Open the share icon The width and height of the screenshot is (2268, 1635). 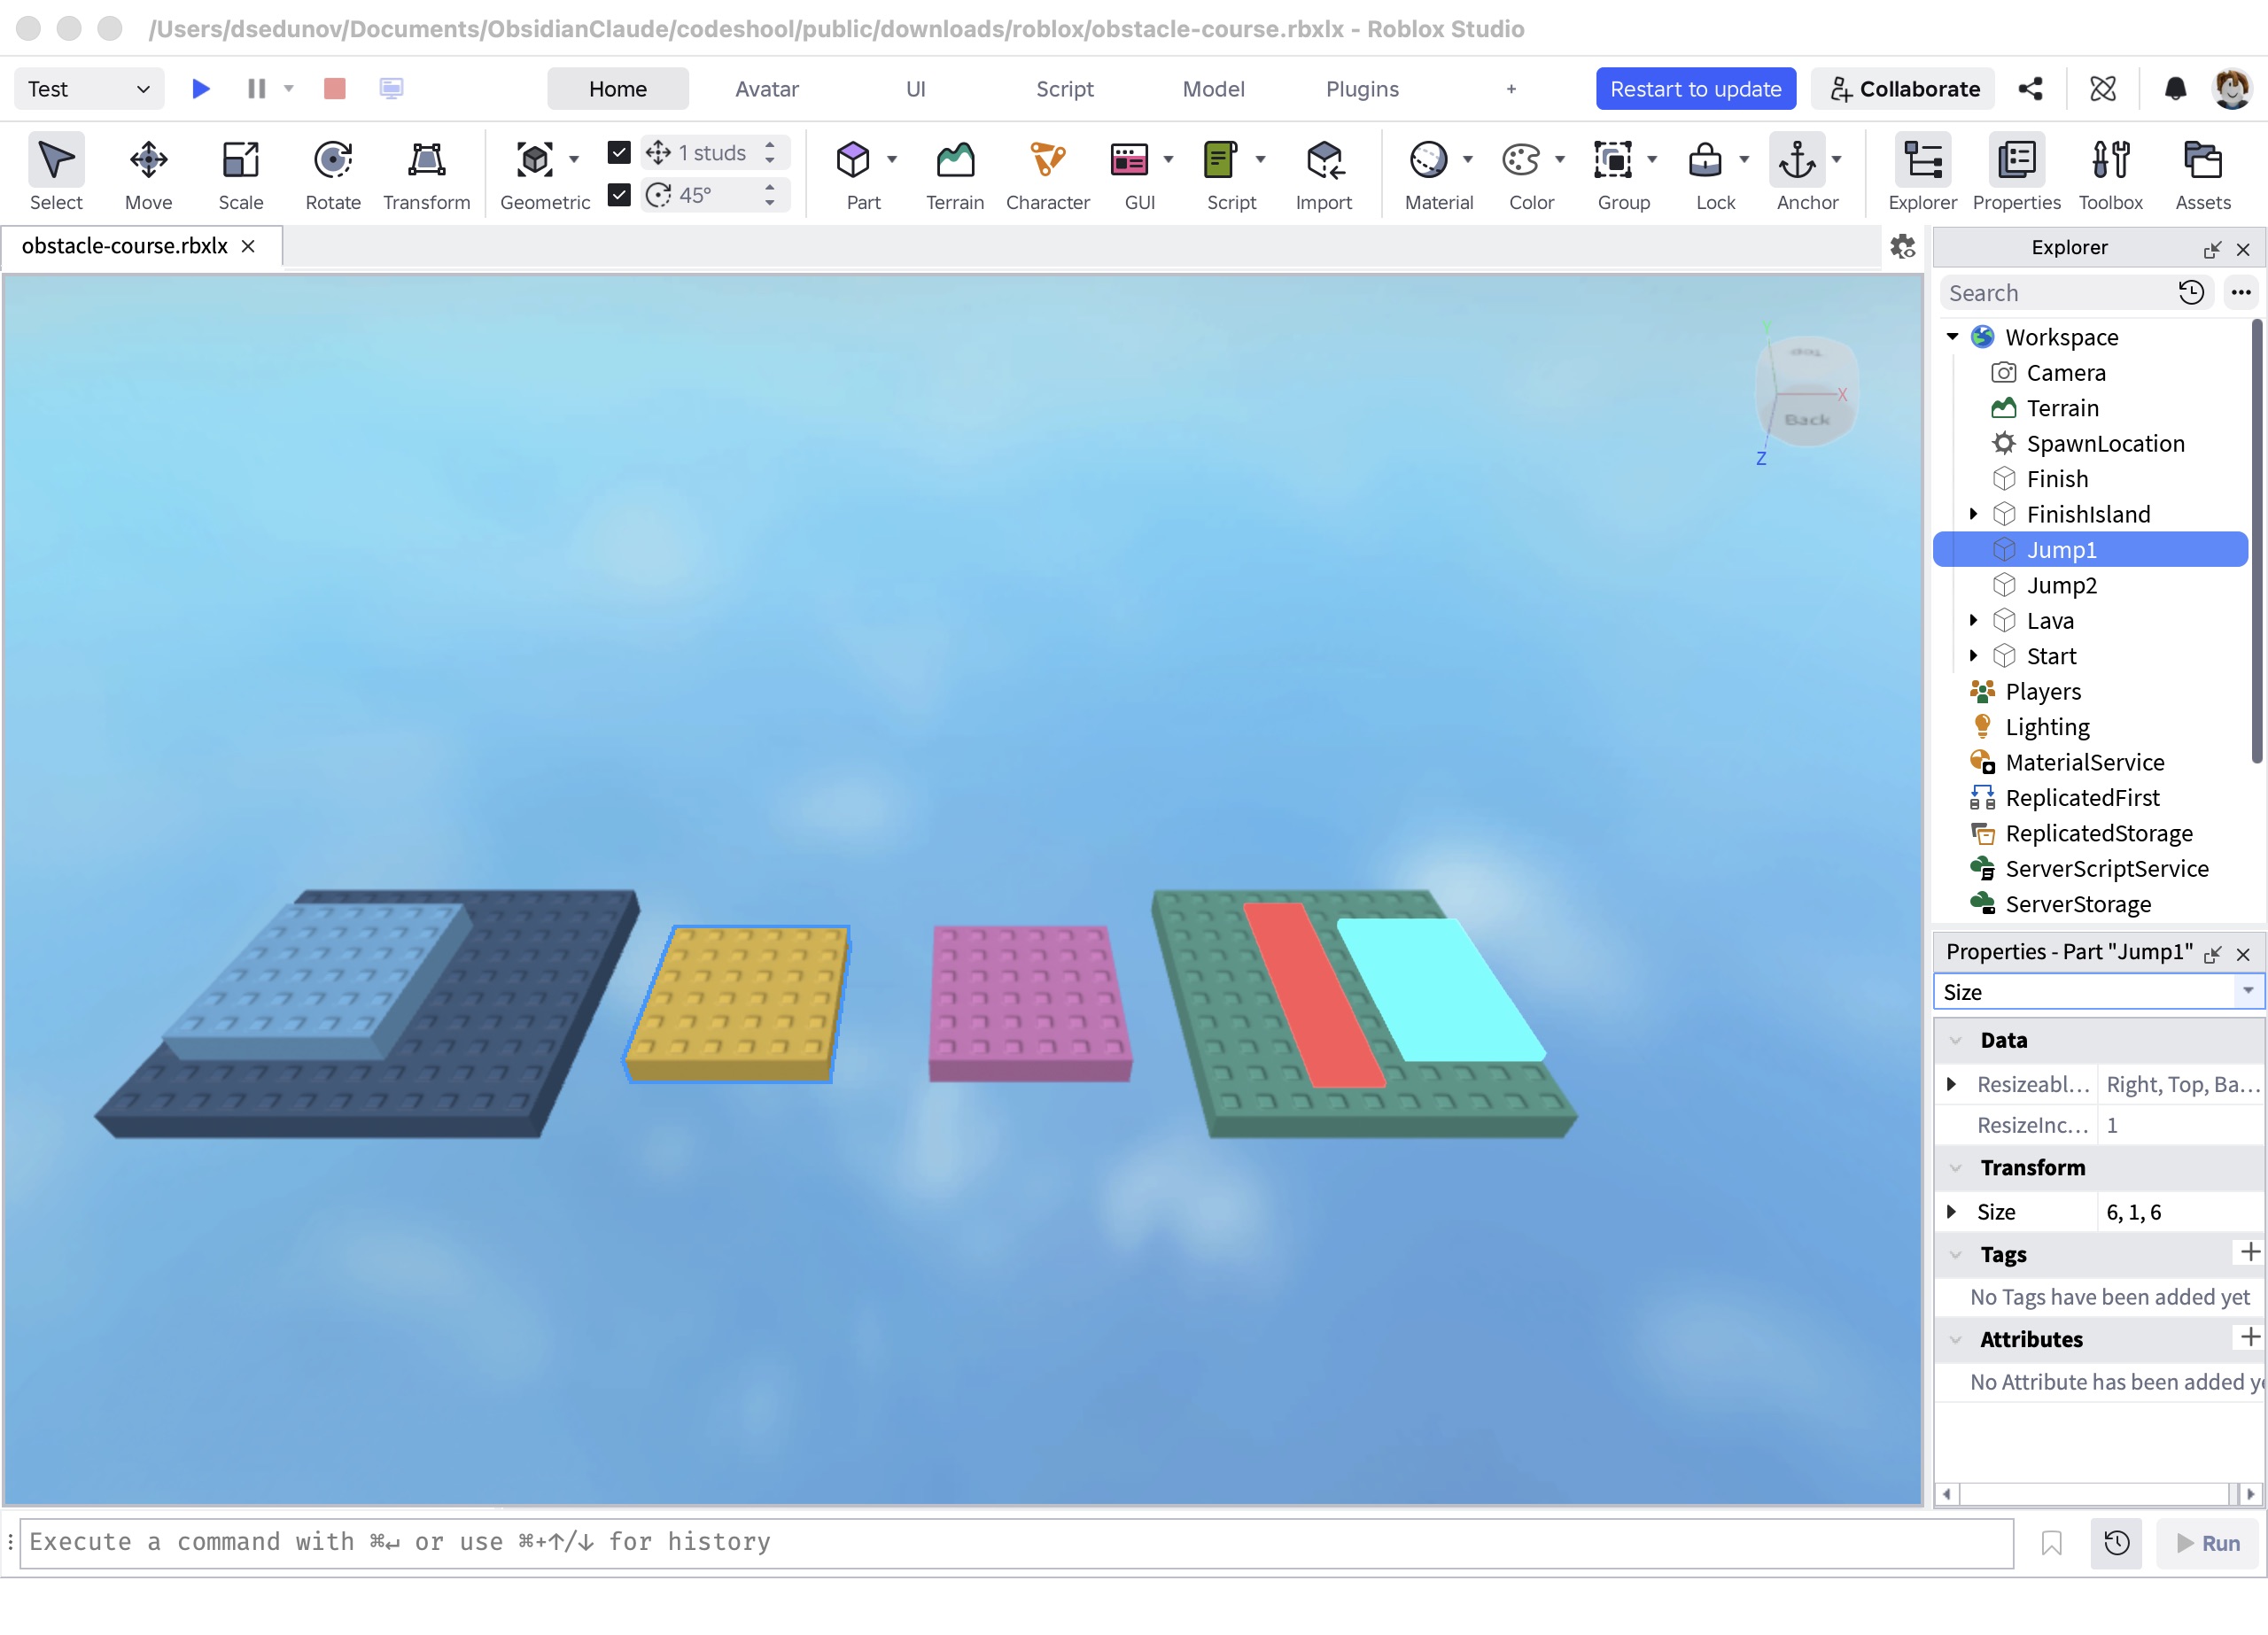(x=2030, y=89)
